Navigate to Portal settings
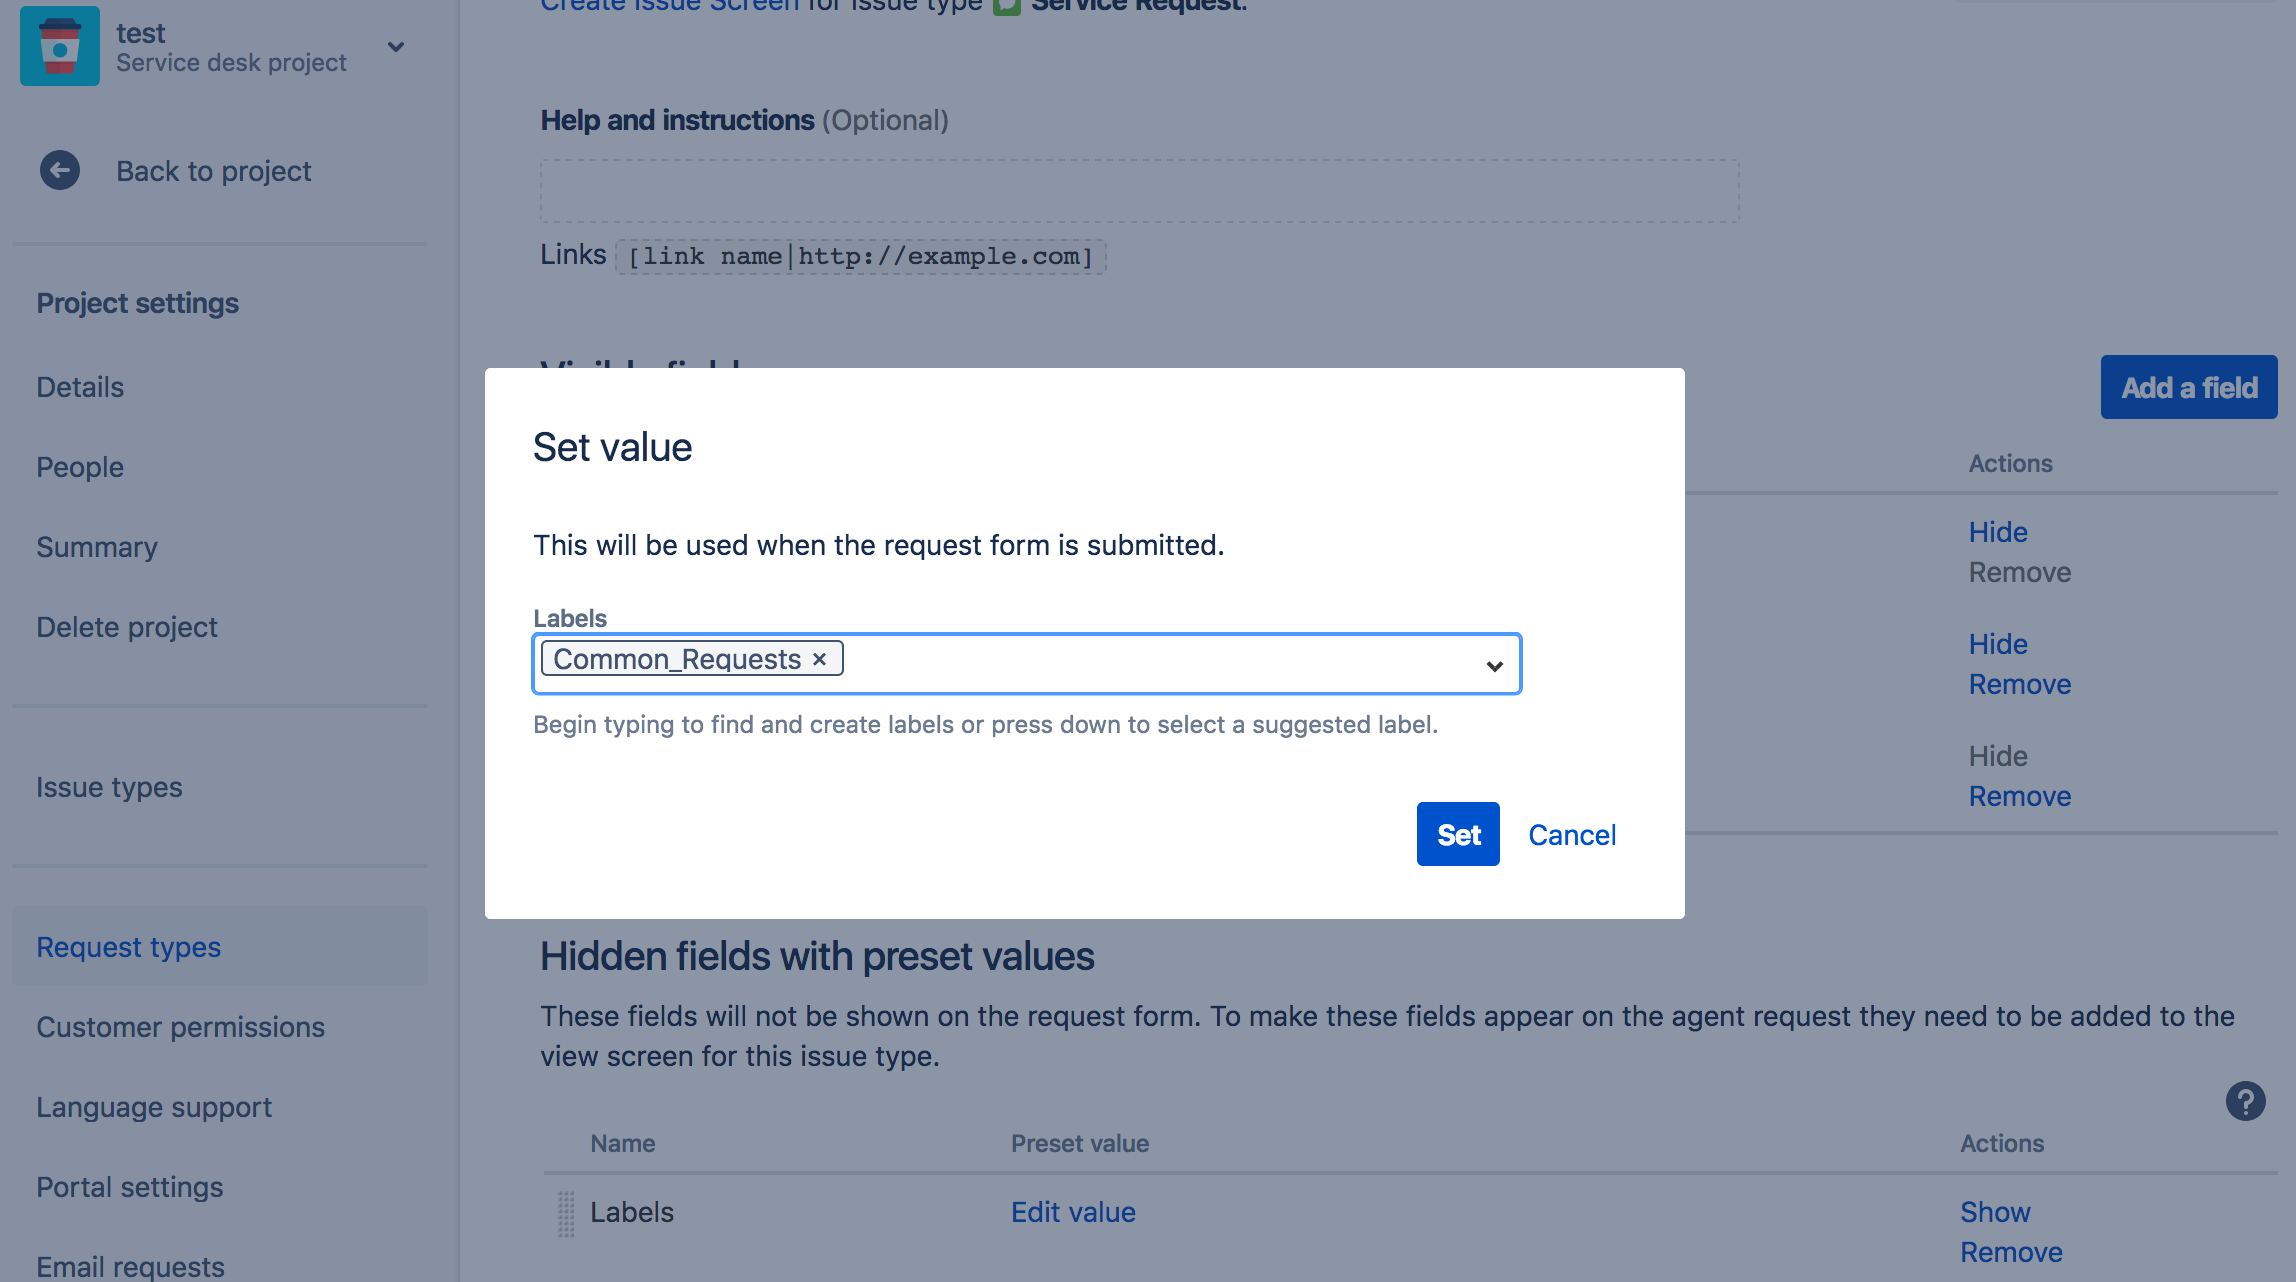 click(x=130, y=1187)
